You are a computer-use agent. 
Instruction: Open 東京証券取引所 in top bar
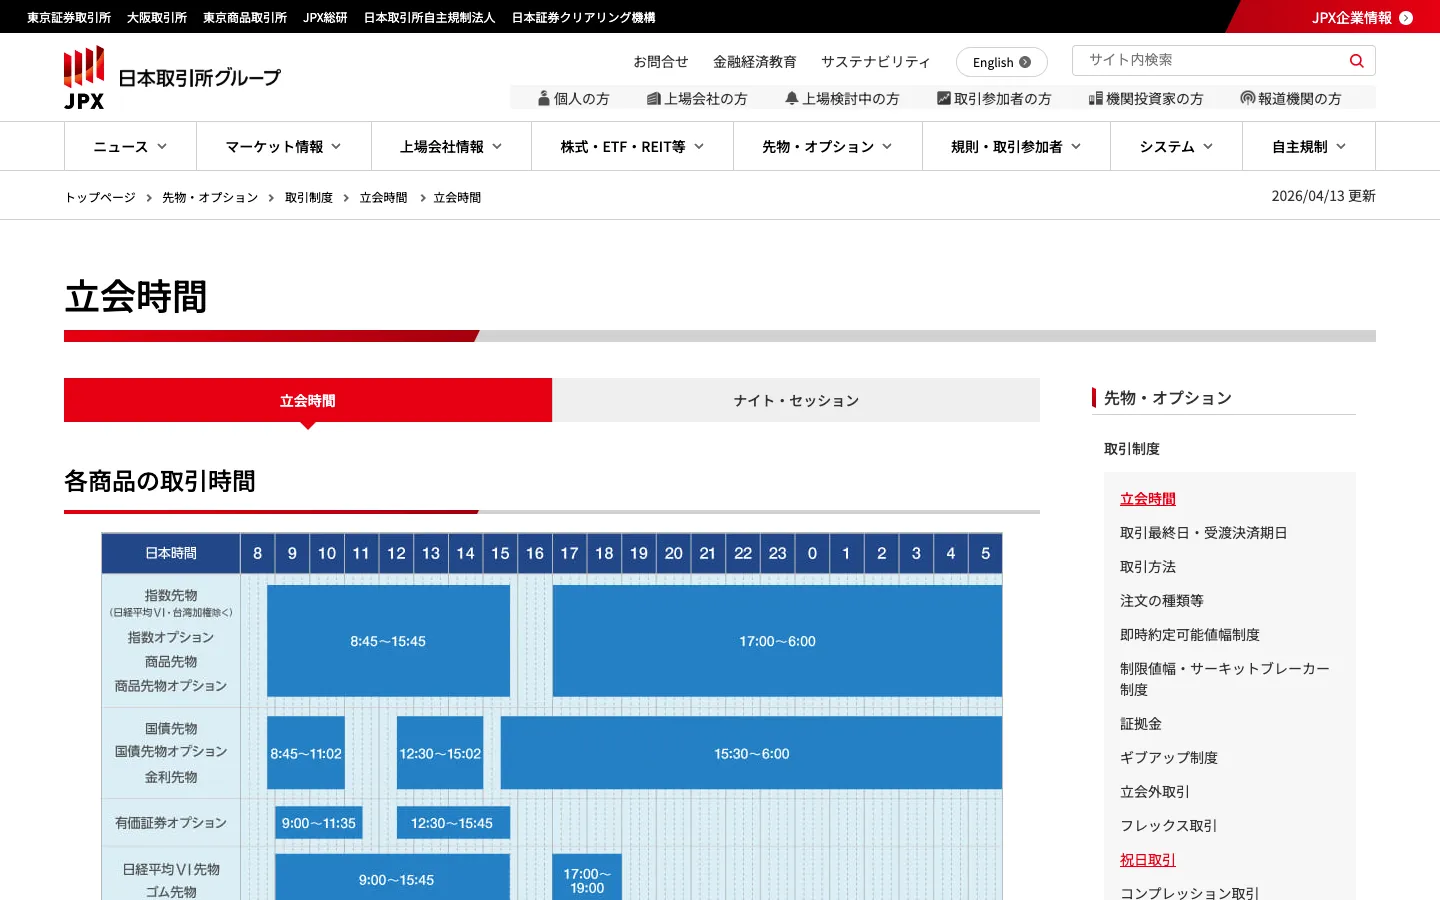[69, 18]
